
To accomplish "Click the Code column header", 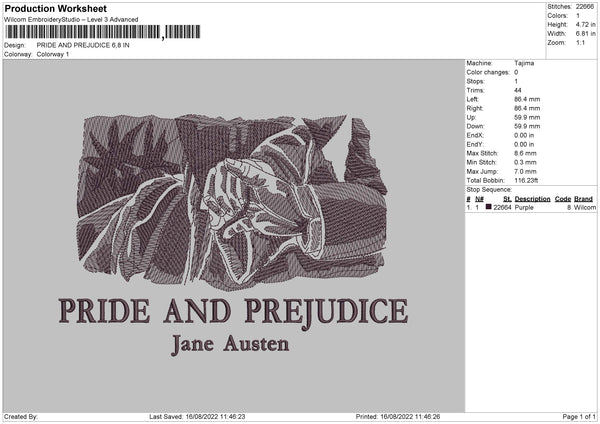I will [x=562, y=199].
